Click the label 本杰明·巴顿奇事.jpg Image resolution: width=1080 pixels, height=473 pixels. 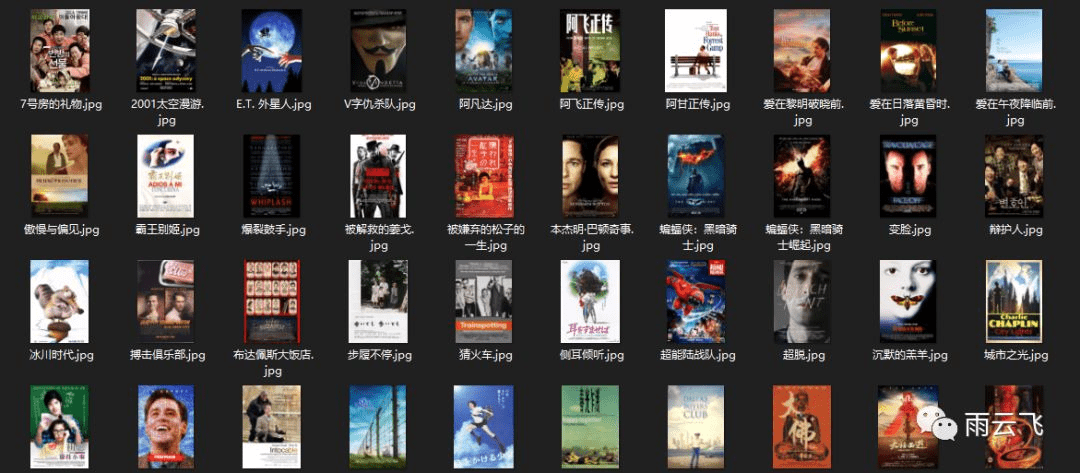click(592, 237)
